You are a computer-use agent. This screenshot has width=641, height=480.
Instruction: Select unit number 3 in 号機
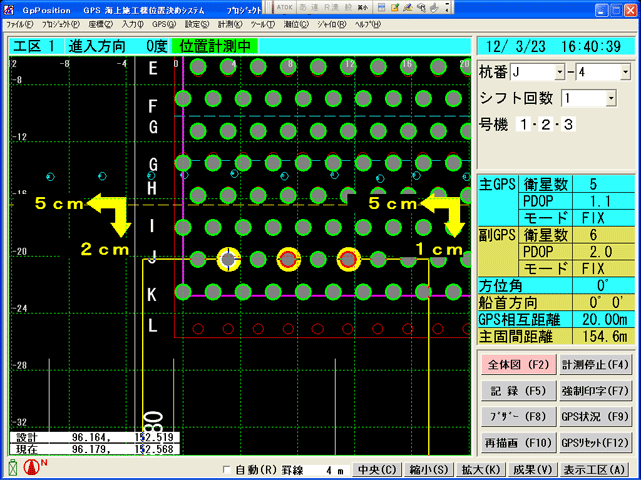coord(568,124)
